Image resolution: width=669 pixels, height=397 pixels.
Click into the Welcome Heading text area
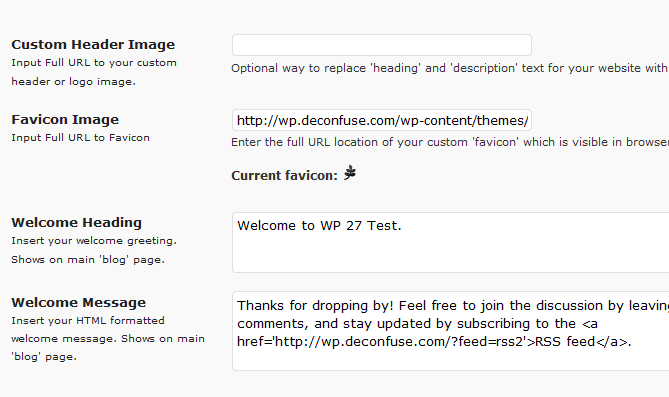(451, 242)
